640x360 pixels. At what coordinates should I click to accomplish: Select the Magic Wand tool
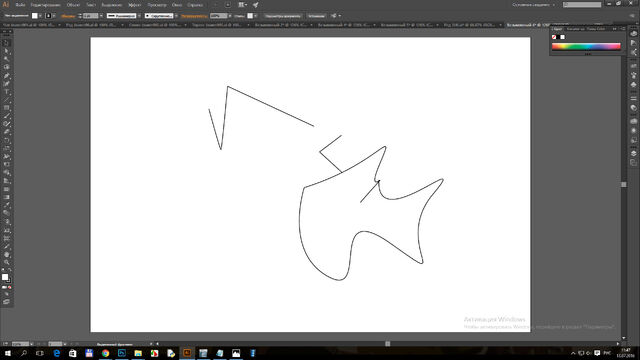(7, 60)
